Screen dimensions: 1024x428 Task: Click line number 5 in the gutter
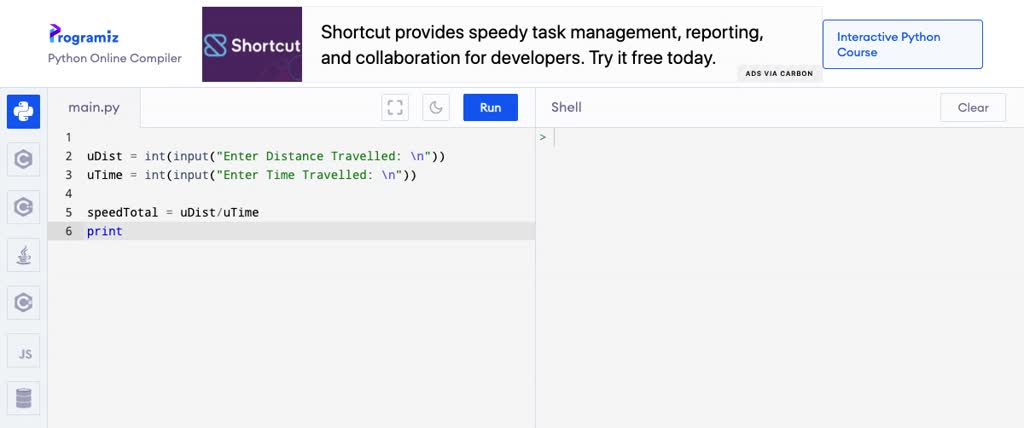69,212
